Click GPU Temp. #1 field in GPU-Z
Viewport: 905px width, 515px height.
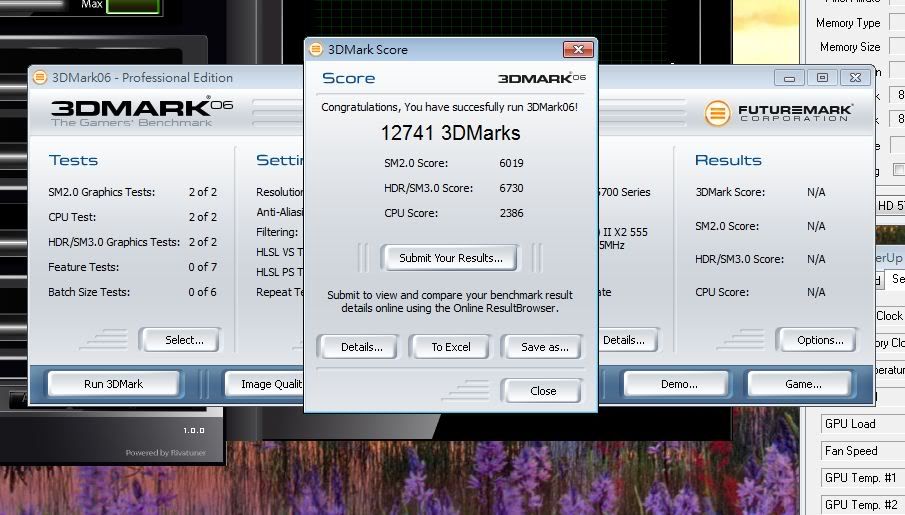(x=863, y=478)
